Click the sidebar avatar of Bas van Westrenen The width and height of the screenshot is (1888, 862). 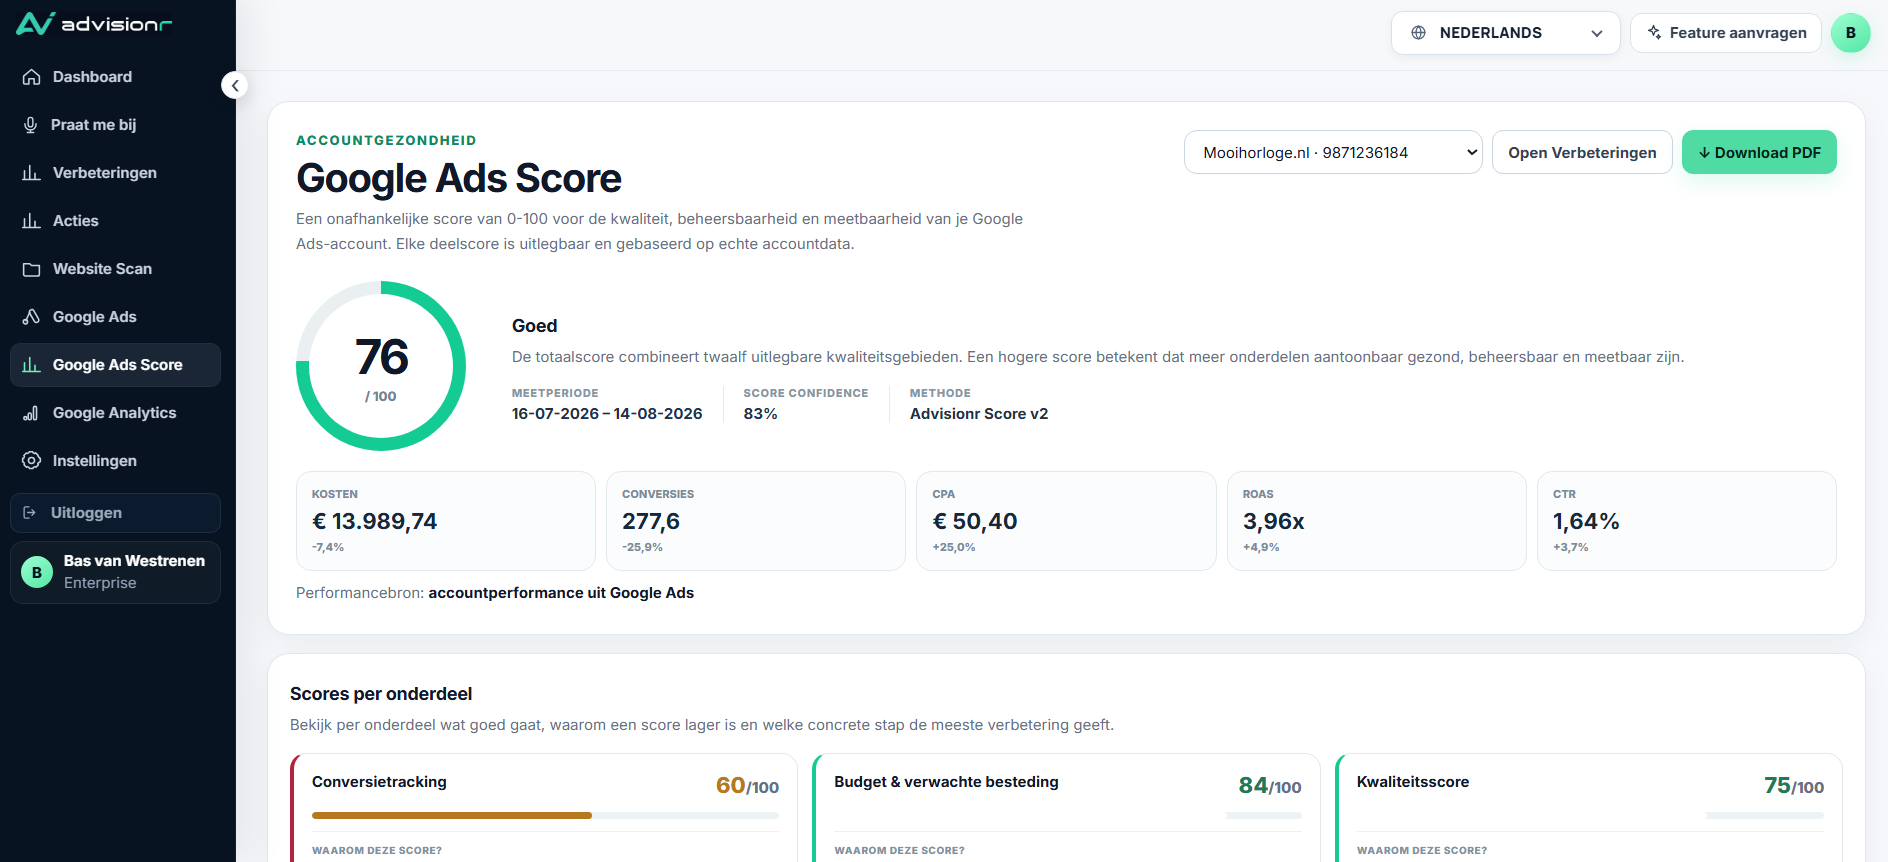[x=37, y=572]
